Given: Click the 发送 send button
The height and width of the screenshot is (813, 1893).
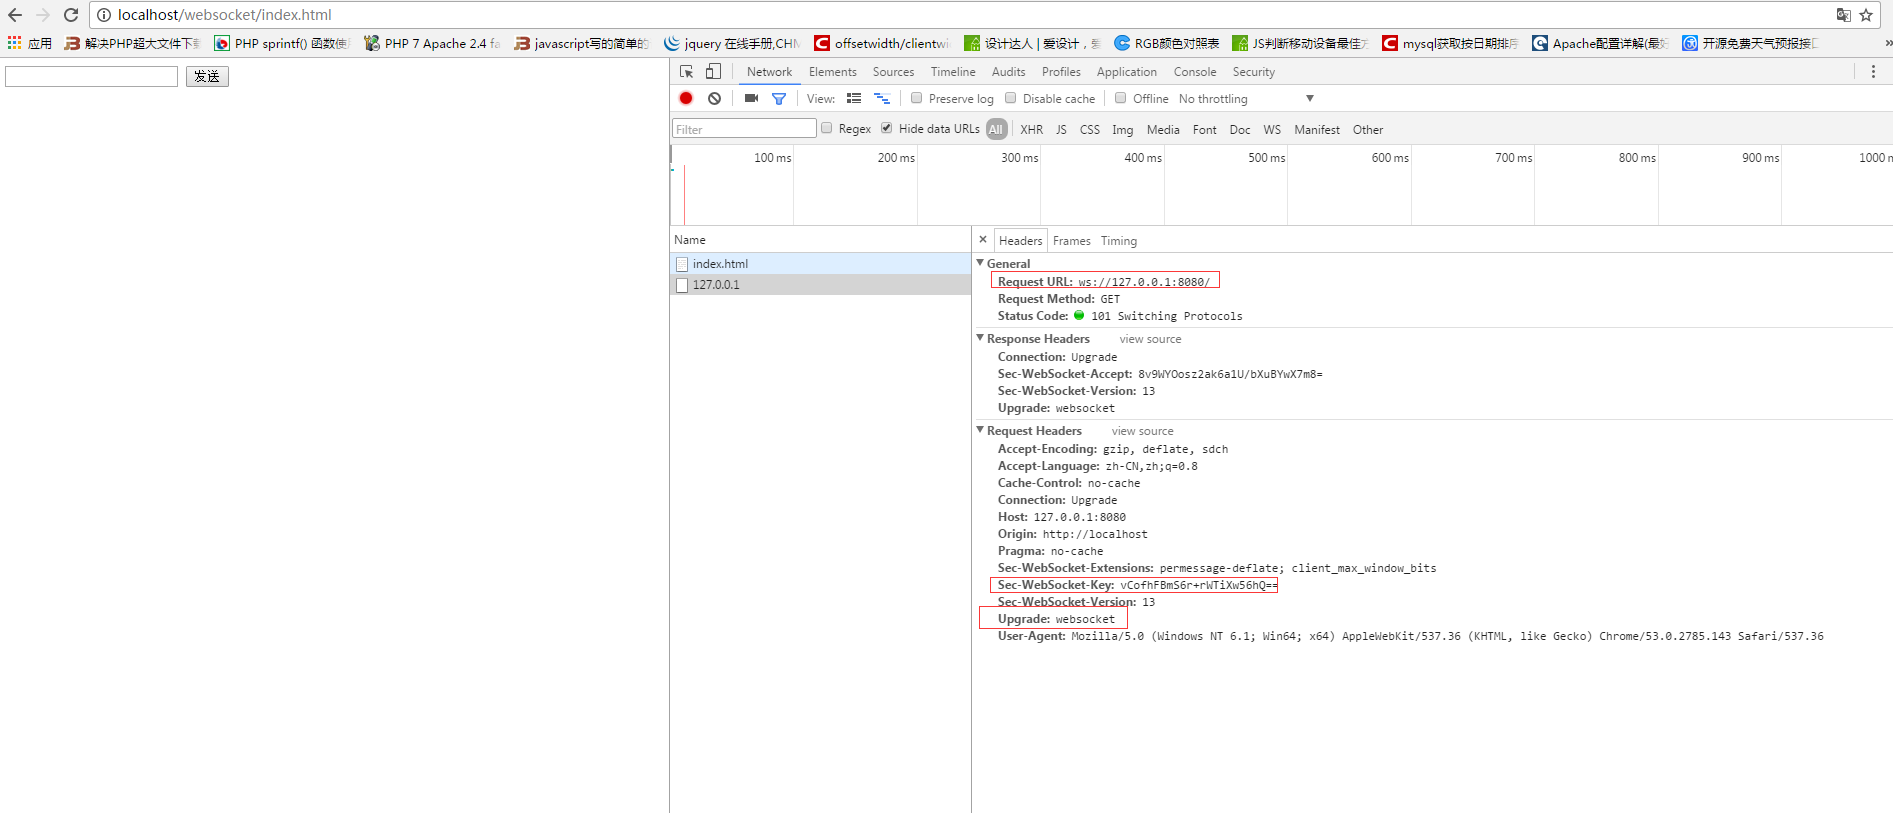Looking at the screenshot, I should point(207,76).
